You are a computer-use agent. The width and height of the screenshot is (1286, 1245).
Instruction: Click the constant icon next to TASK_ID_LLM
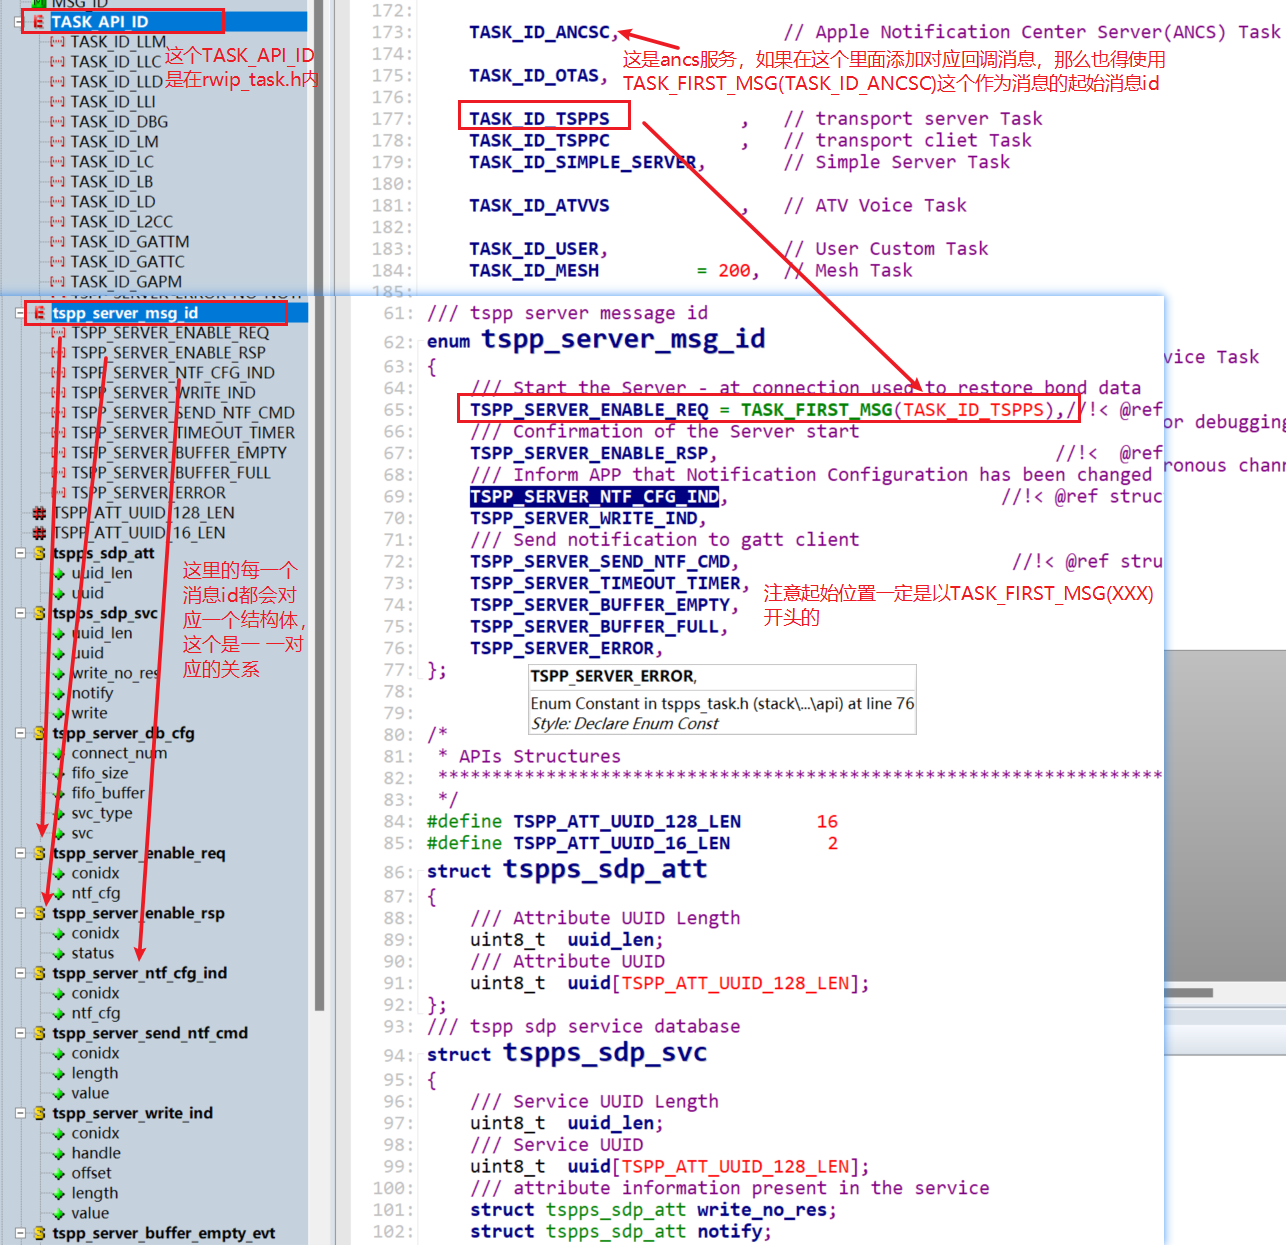[x=57, y=42]
